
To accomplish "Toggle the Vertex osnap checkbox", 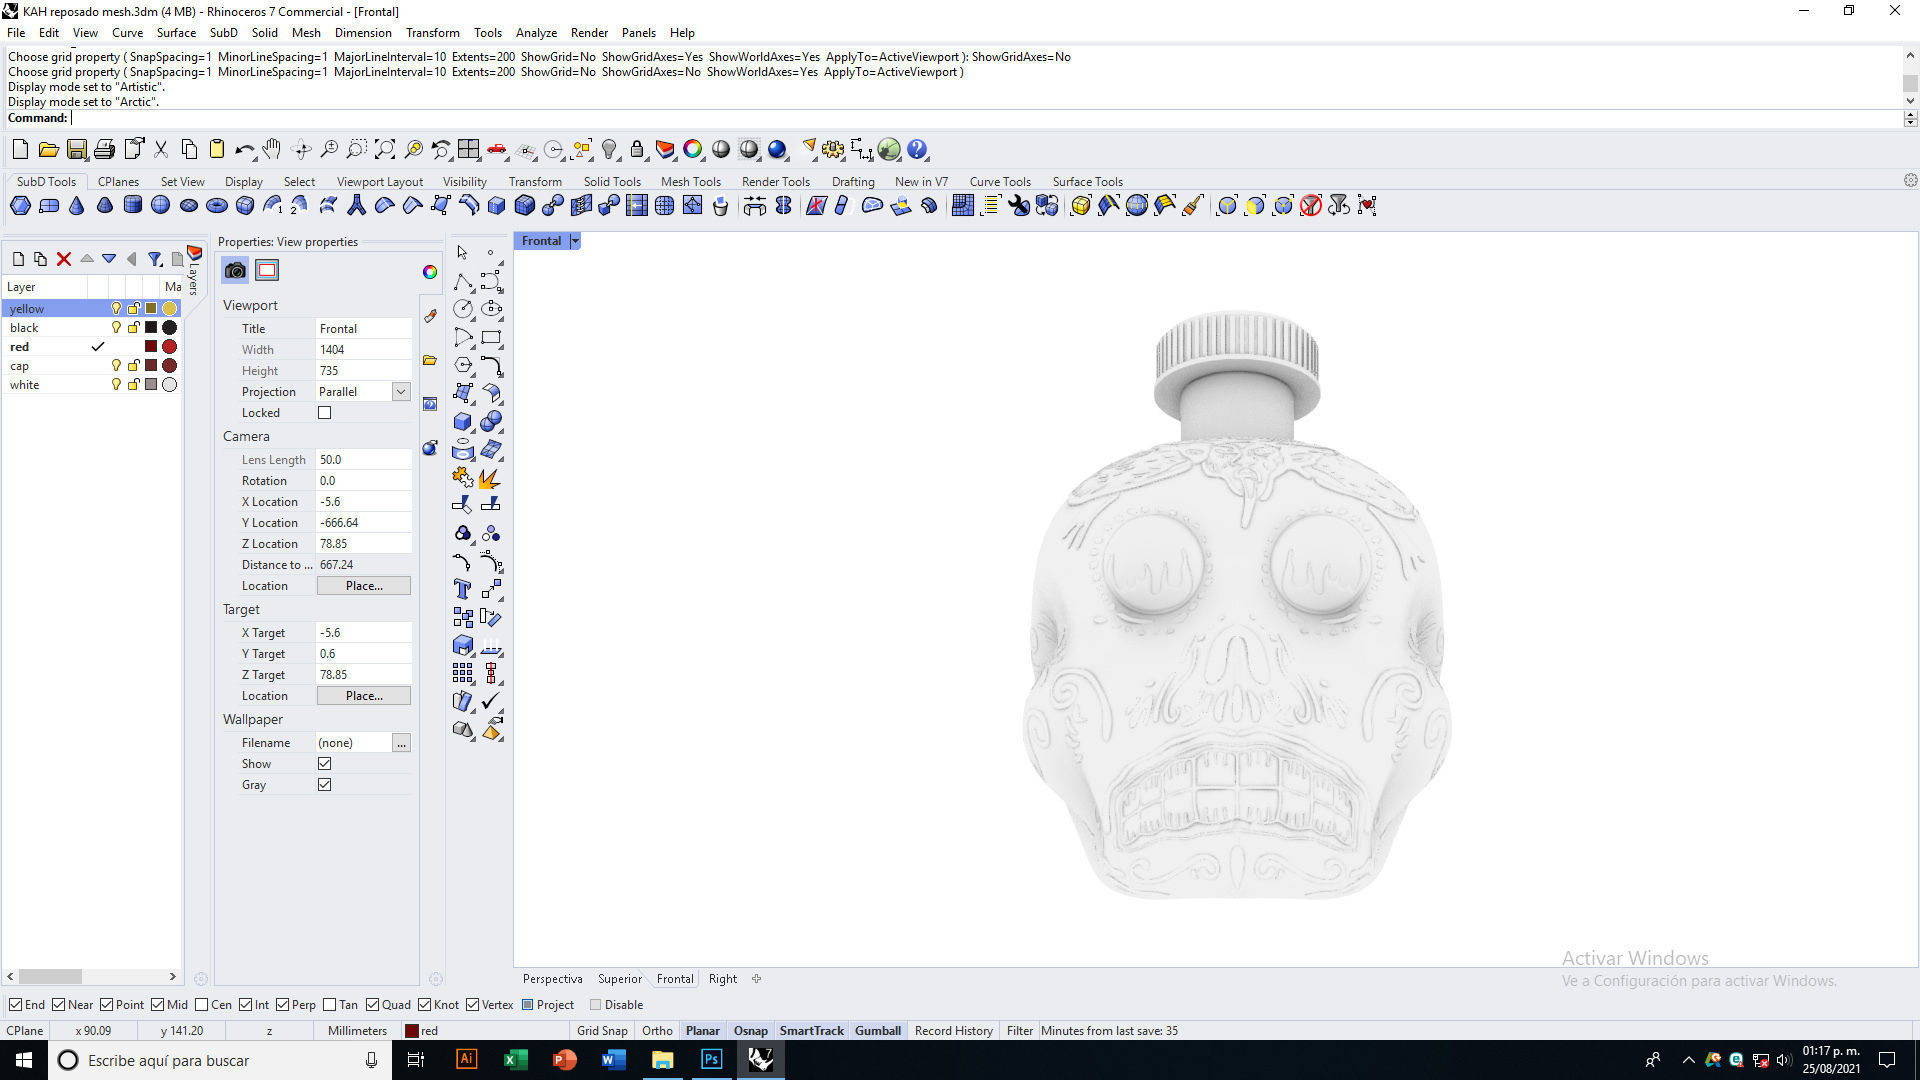I will tap(472, 1005).
